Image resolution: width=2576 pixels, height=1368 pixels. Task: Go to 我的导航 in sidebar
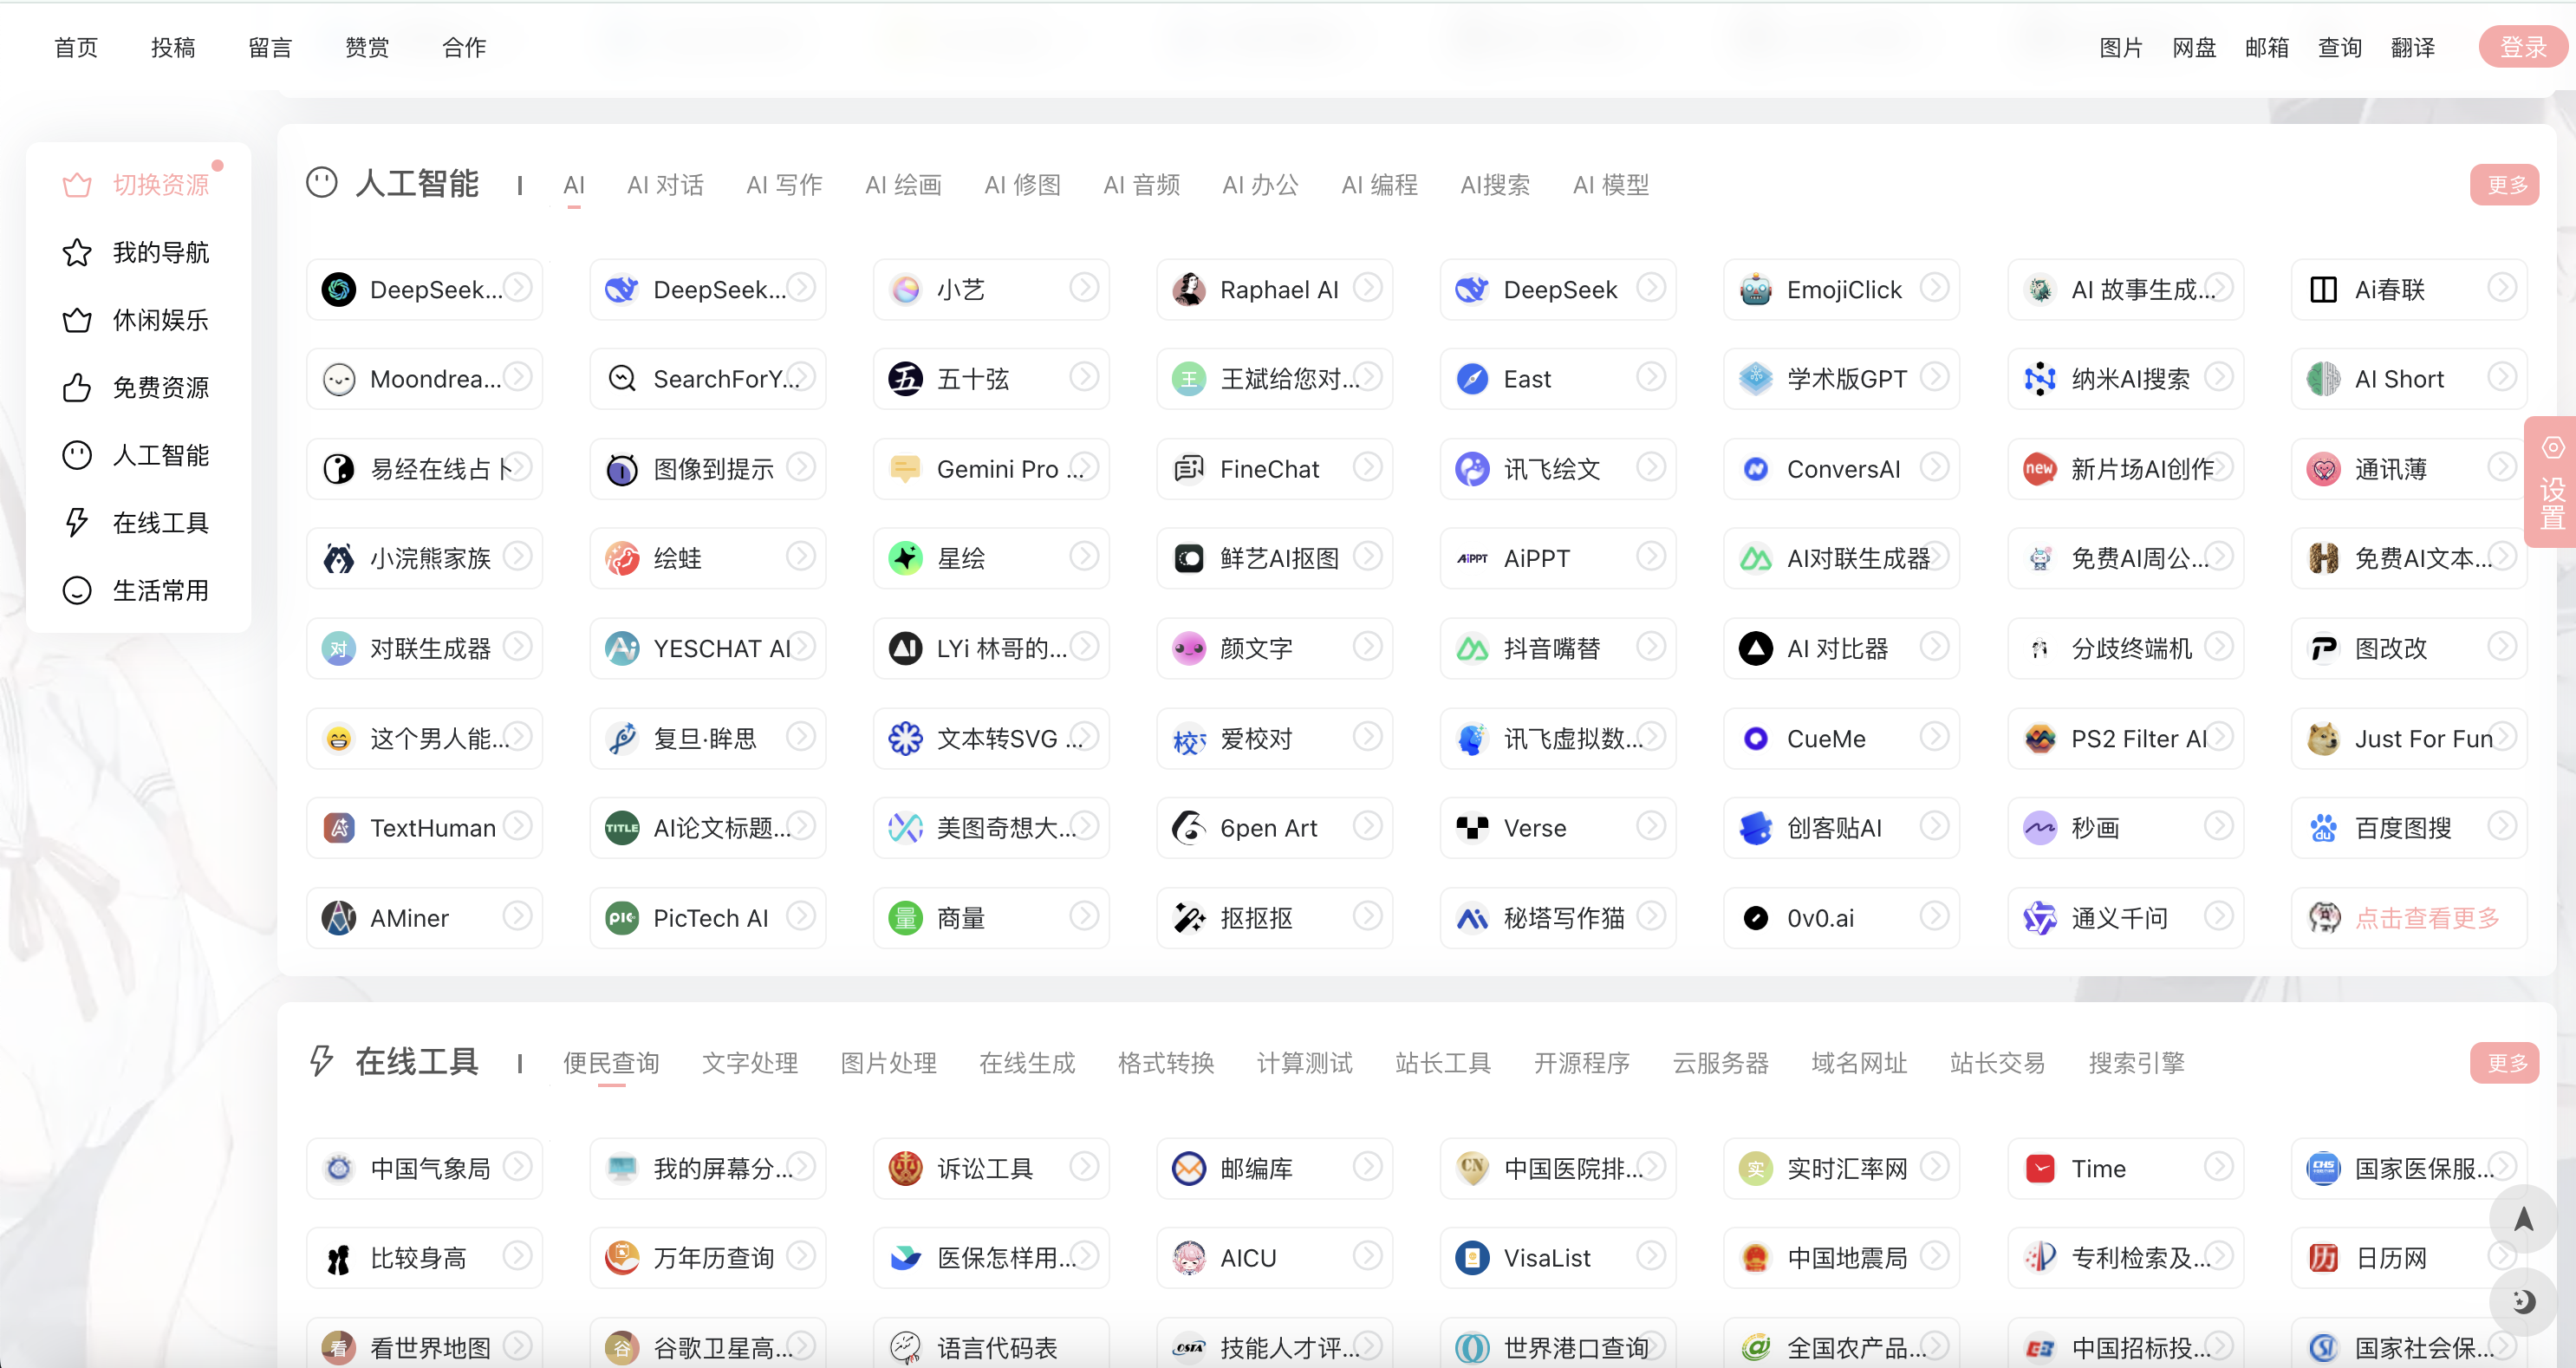(x=137, y=253)
